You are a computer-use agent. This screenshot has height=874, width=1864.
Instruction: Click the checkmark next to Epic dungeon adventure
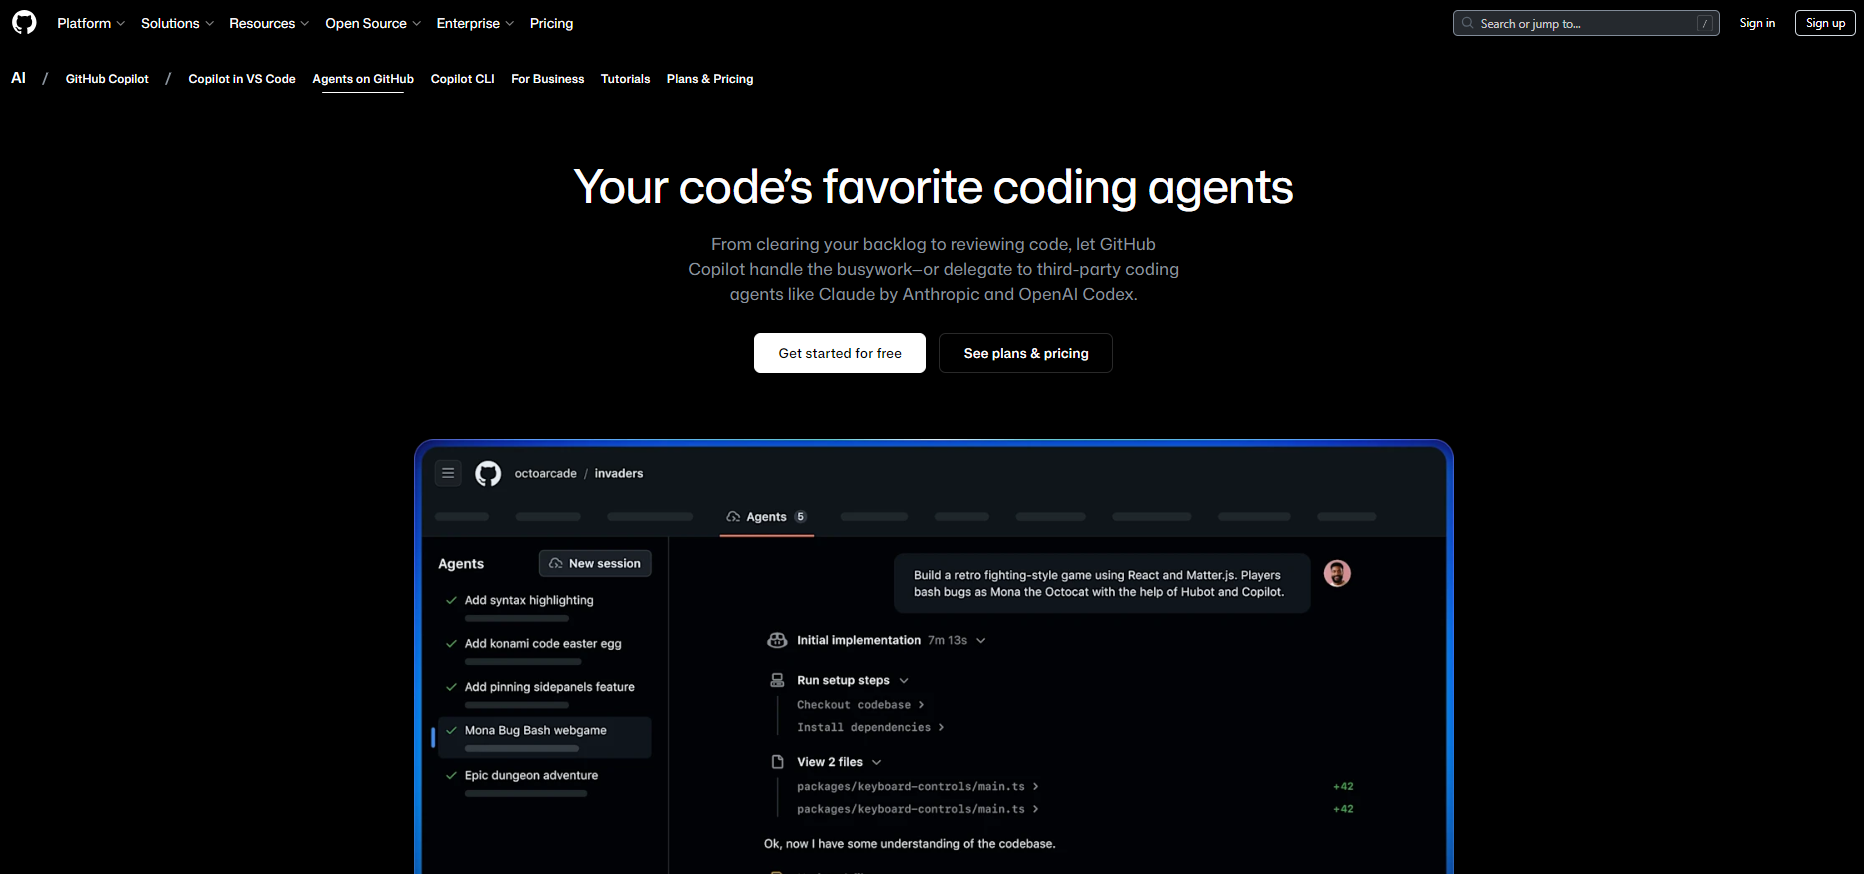click(451, 775)
